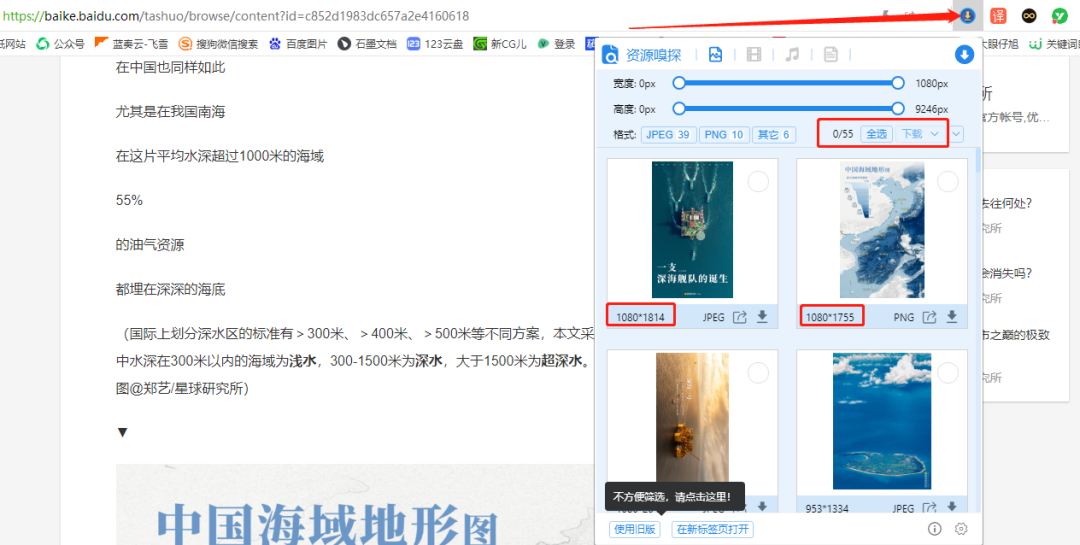This screenshot has width=1080, height=545.
Task: Download the 1080*1755 PNG image
Action: point(952,316)
